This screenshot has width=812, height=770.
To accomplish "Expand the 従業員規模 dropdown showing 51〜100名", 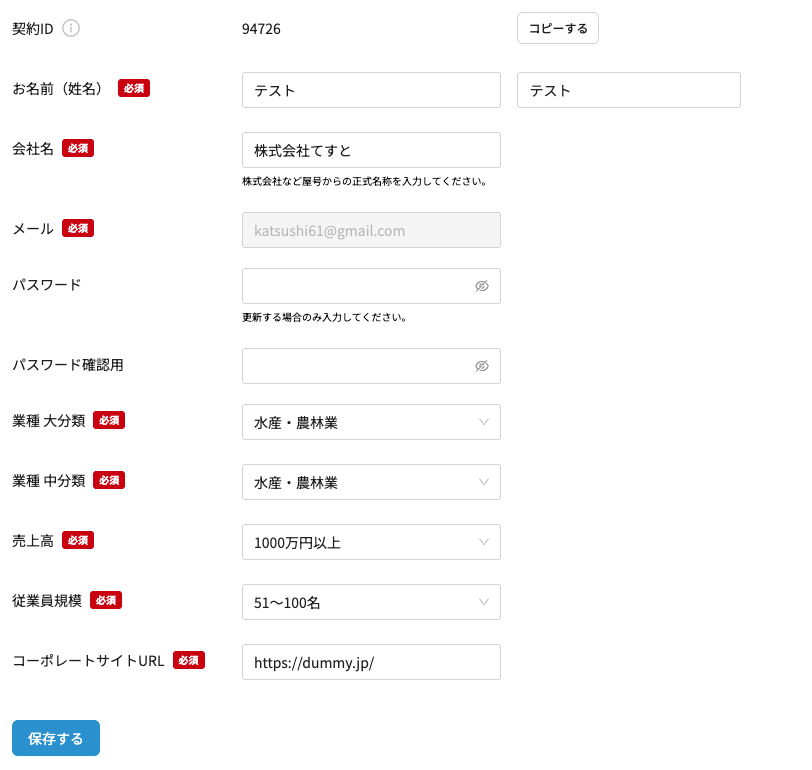I will 371,602.
